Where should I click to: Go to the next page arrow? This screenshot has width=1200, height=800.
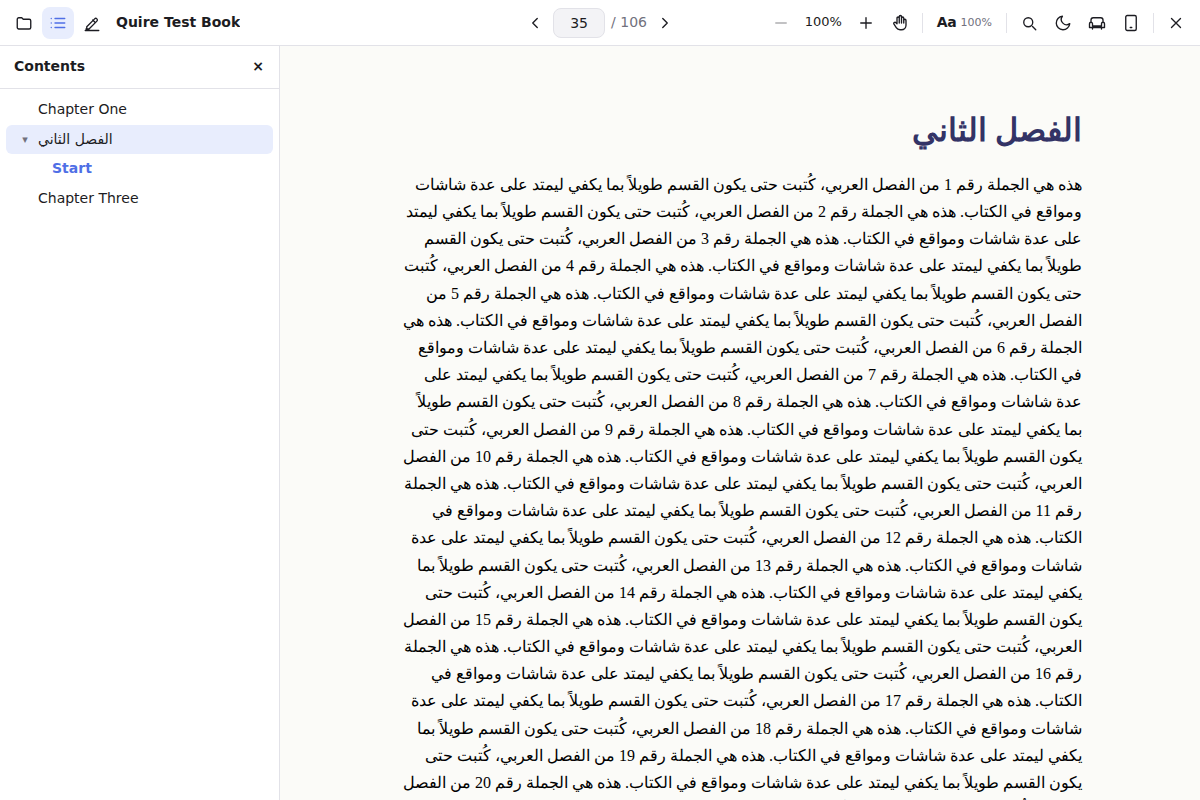[x=665, y=23]
